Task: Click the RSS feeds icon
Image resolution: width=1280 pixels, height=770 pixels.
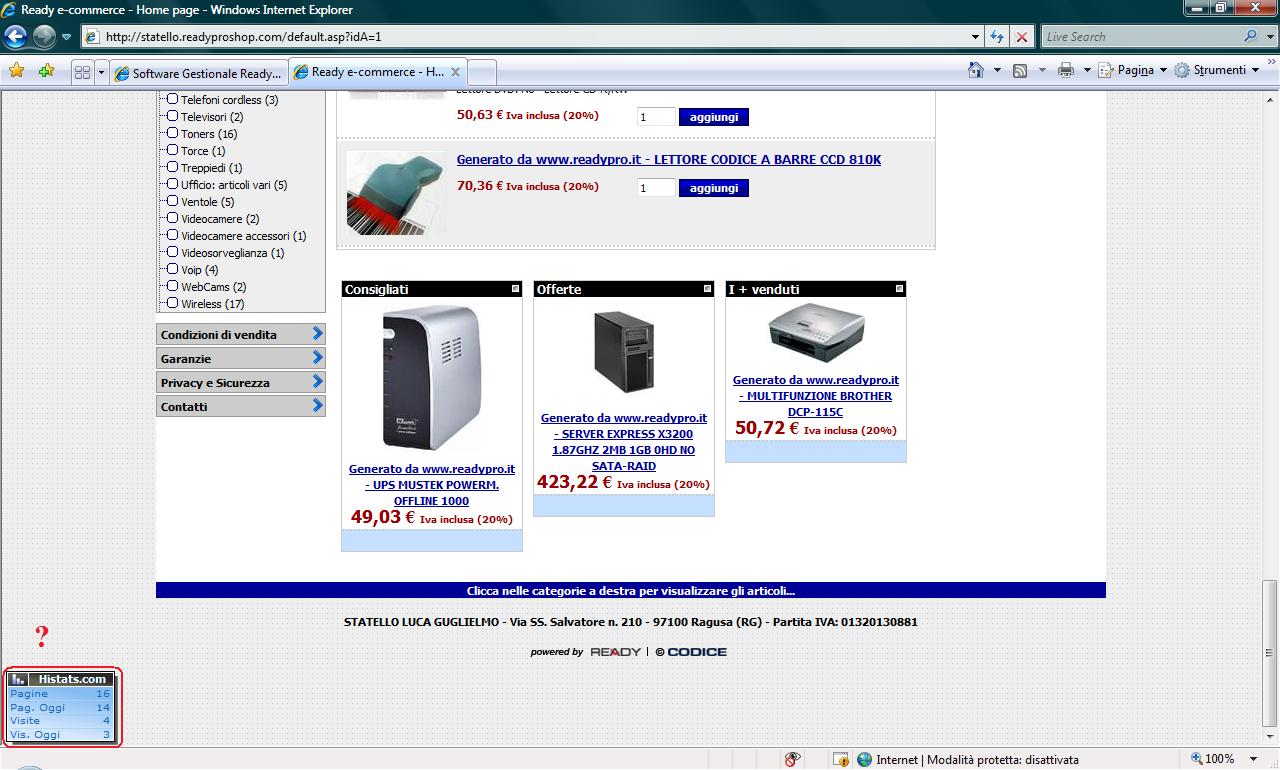Action: click(x=1020, y=71)
